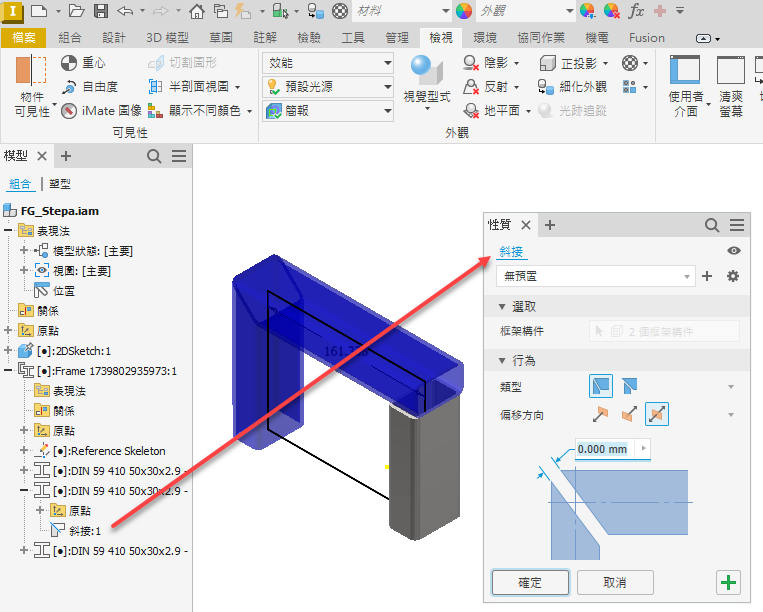Click Show Different Colors (顯示不同顏色) icon
Image resolution: width=763 pixels, height=612 pixels.
click(155, 111)
